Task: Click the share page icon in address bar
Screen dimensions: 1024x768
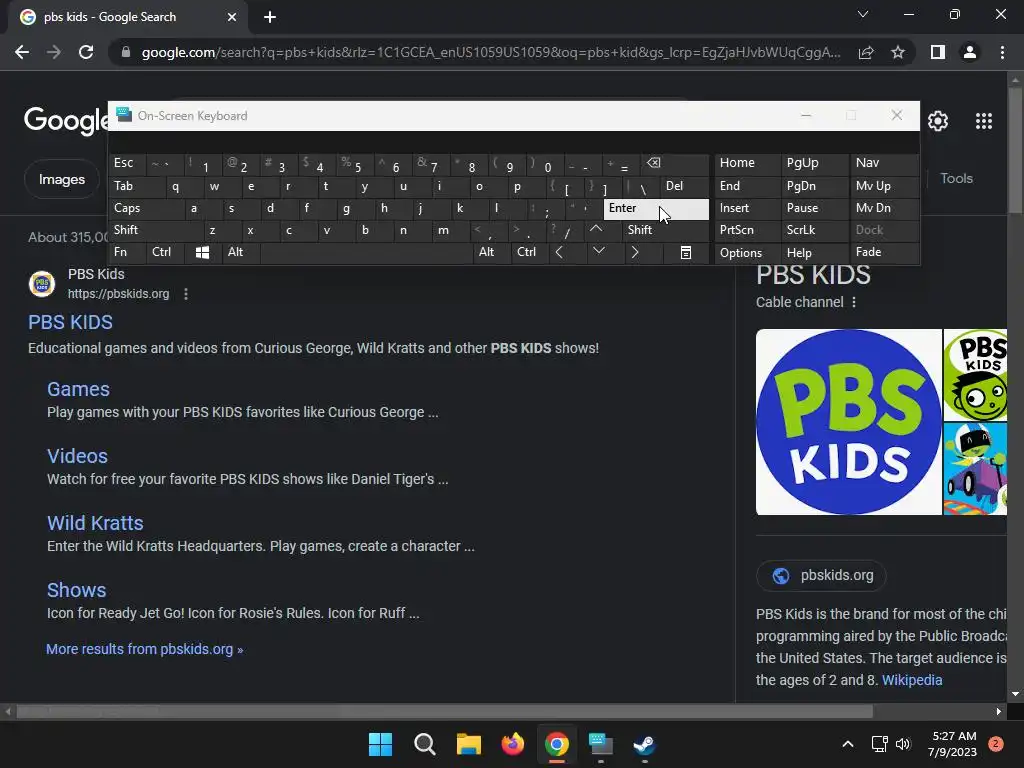Action: coord(866,52)
